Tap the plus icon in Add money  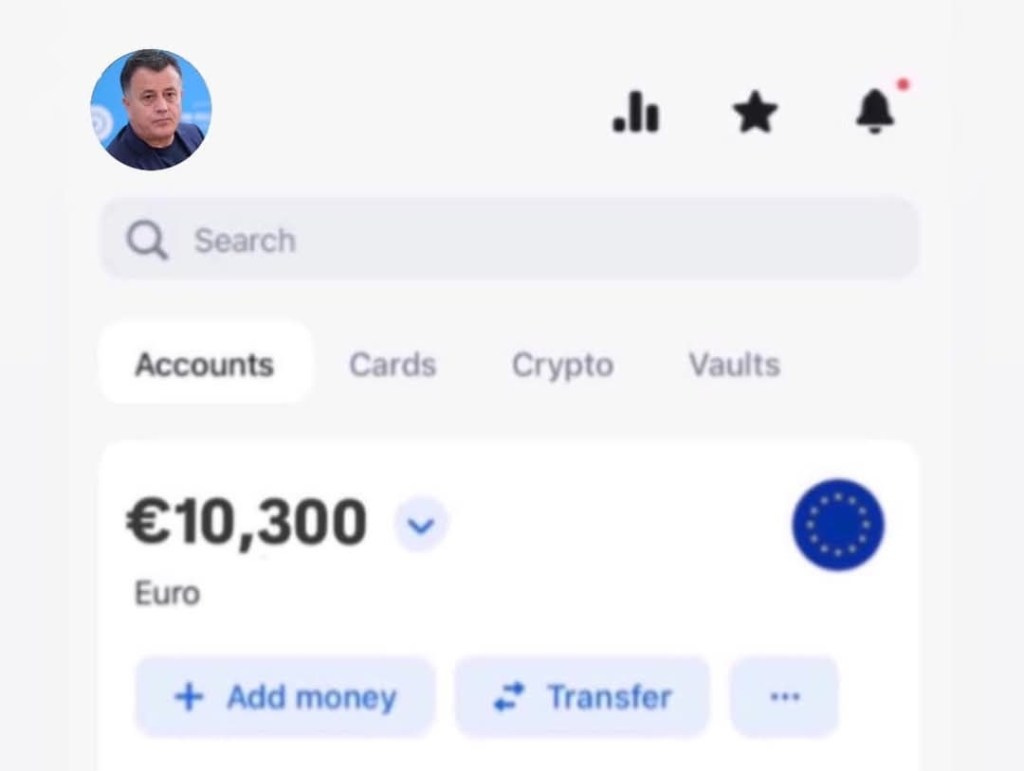coord(189,697)
